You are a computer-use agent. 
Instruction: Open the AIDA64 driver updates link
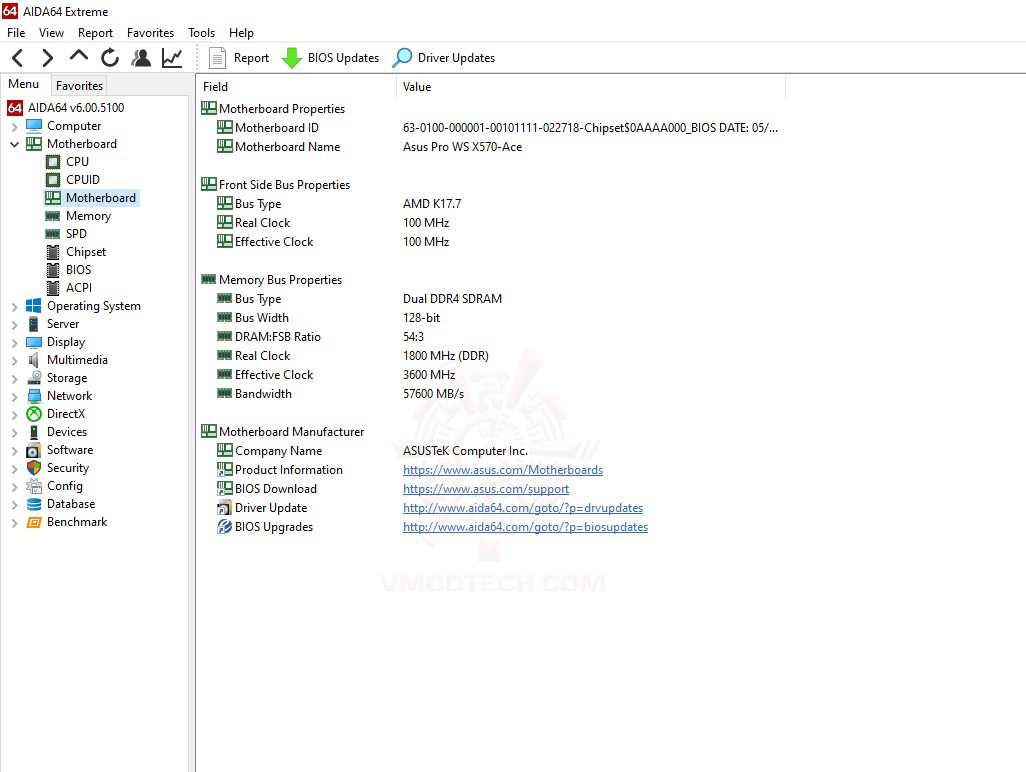coord(522,508)
